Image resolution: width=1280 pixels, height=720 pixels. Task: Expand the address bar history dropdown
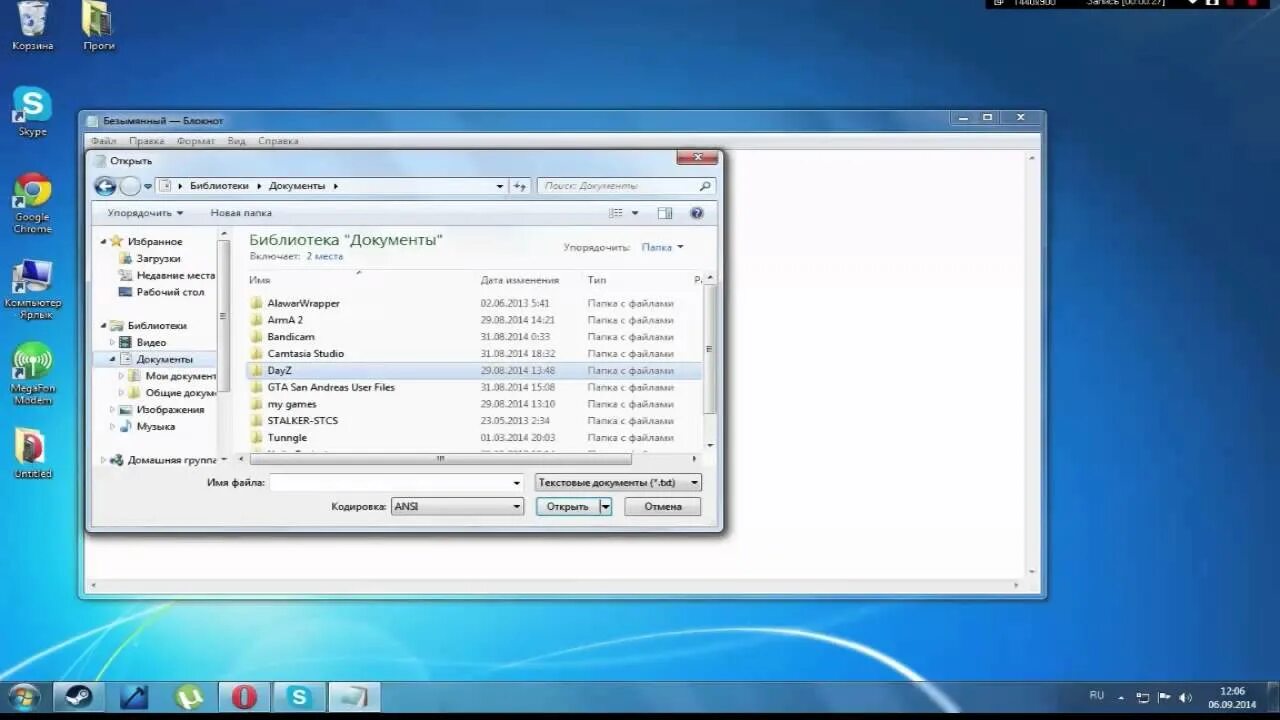click(x=500, y=186)
